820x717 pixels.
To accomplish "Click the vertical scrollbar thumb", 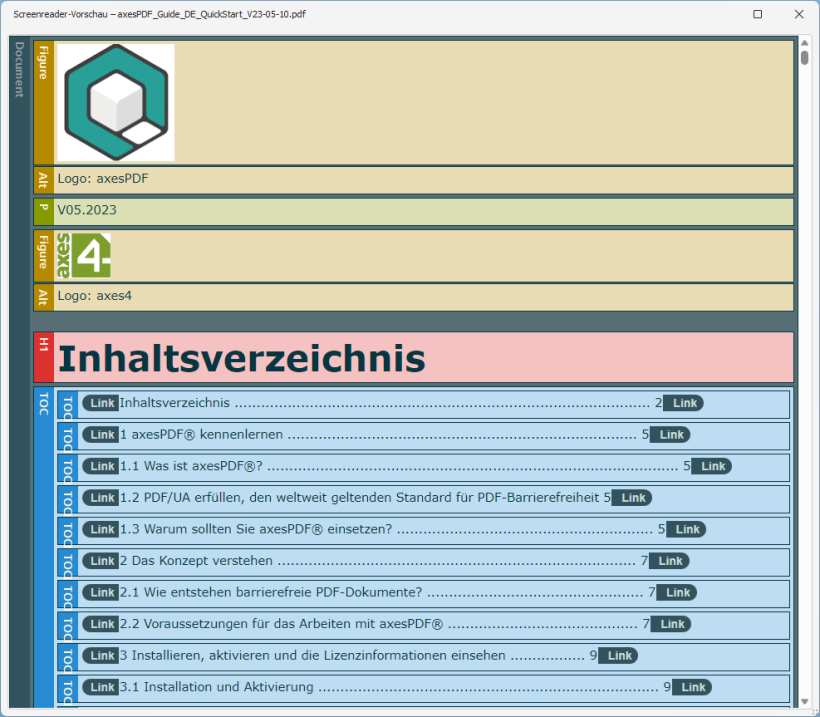I will click(805, 58).
